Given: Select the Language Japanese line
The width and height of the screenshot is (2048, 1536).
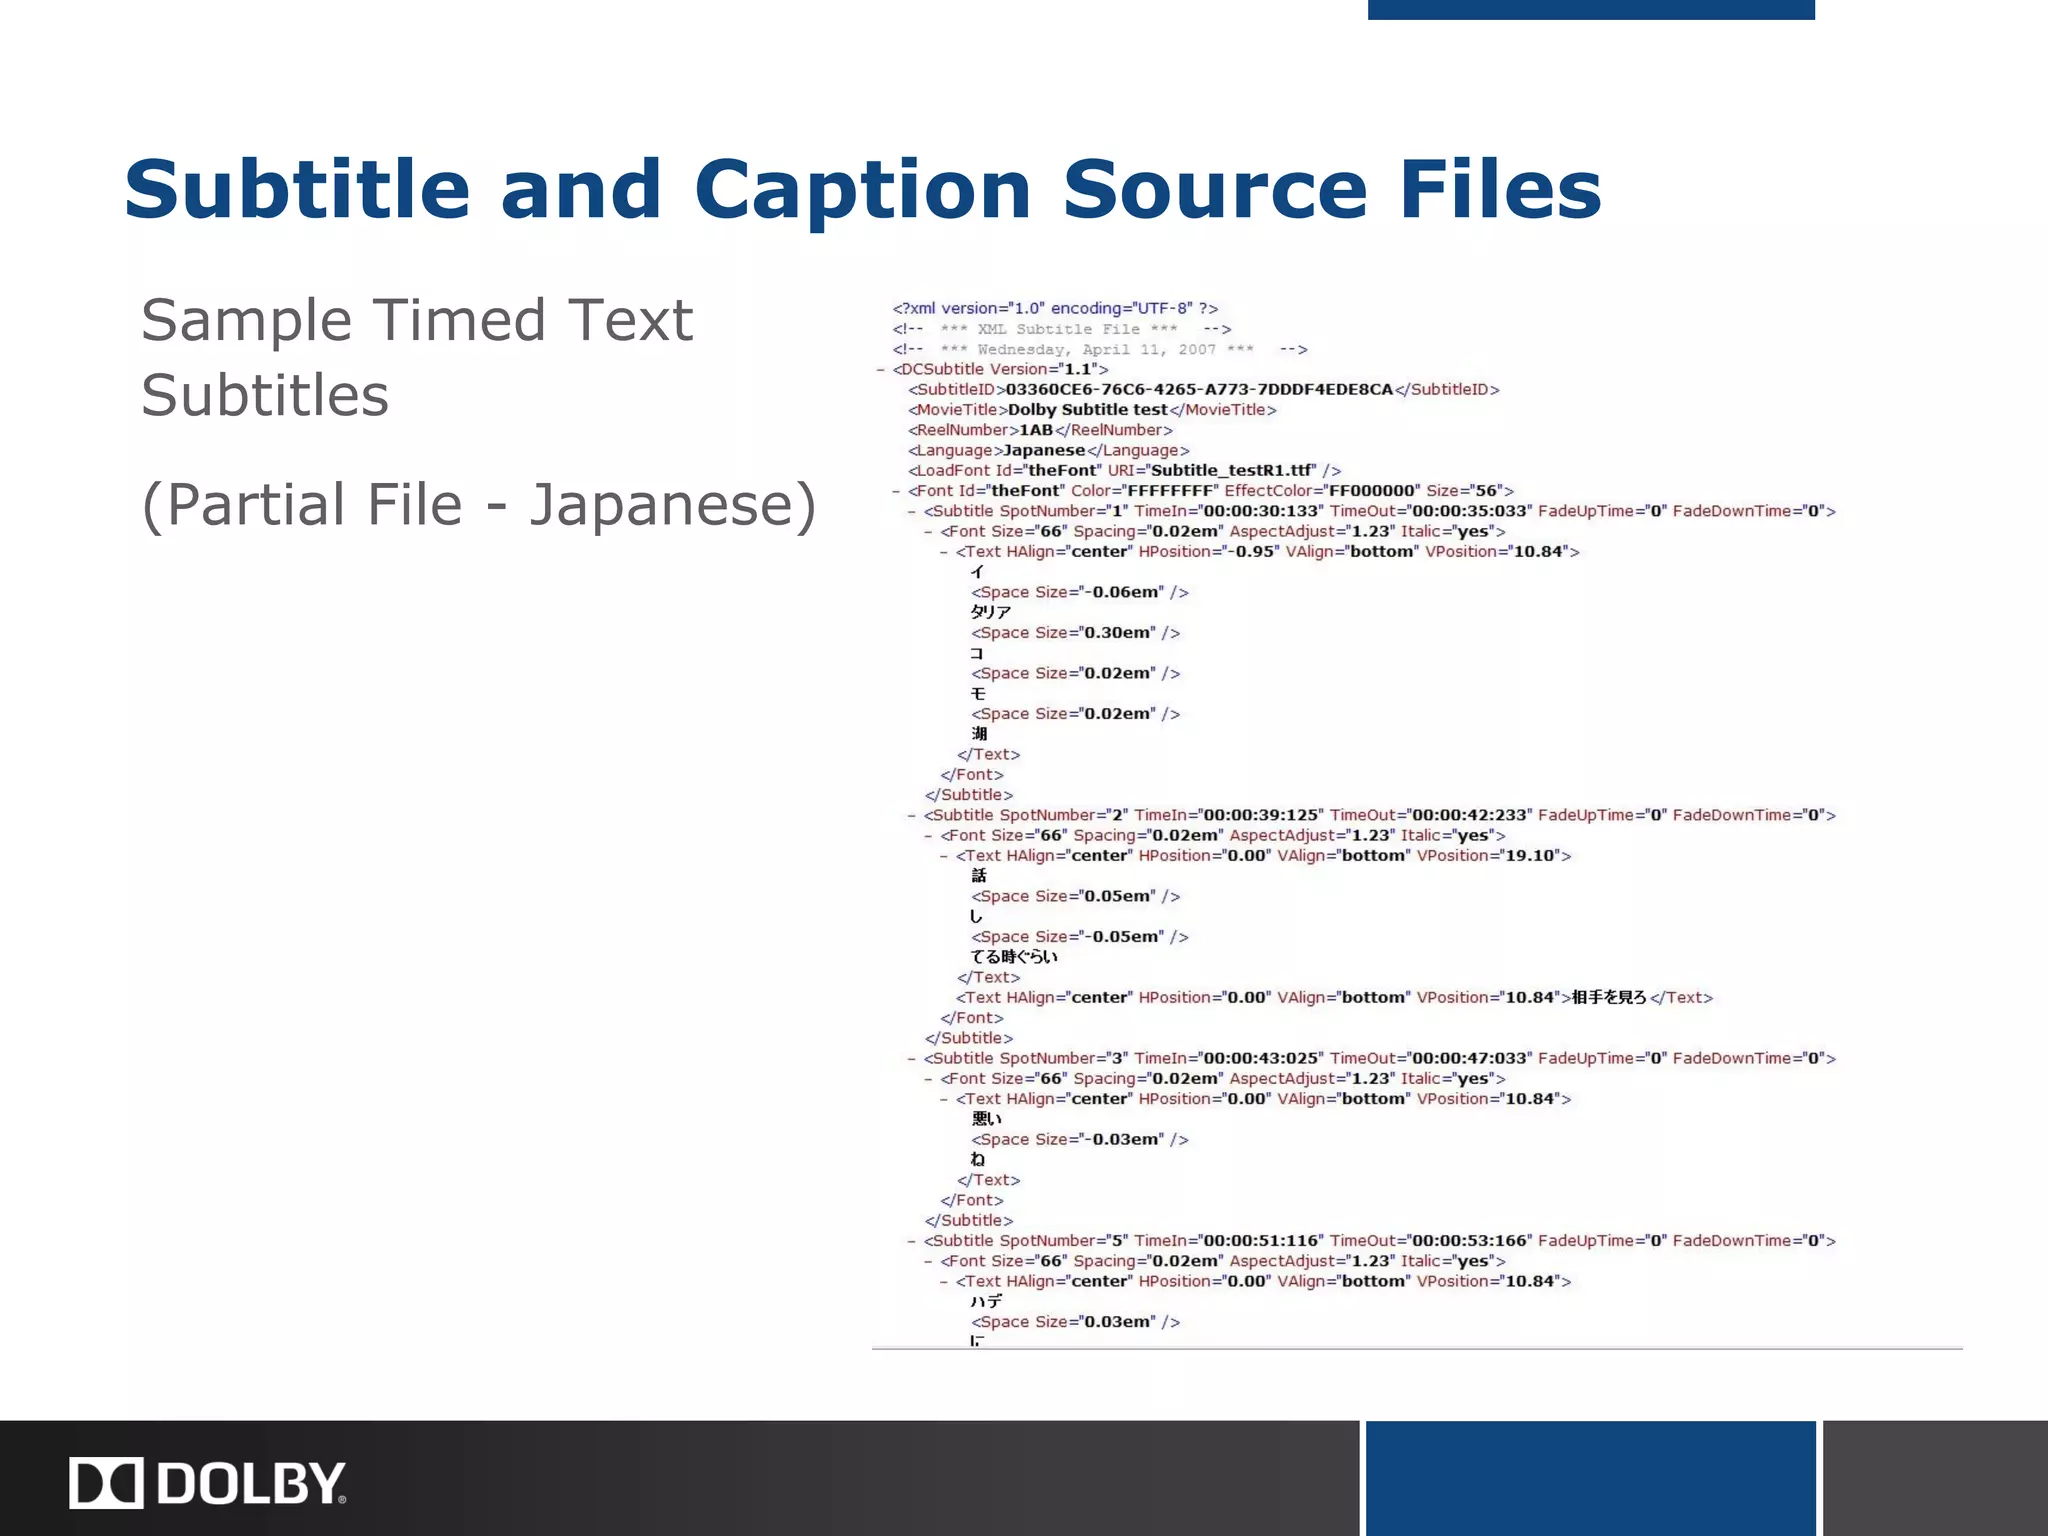Looking at the screenshot, I should tap(1048, 450).
